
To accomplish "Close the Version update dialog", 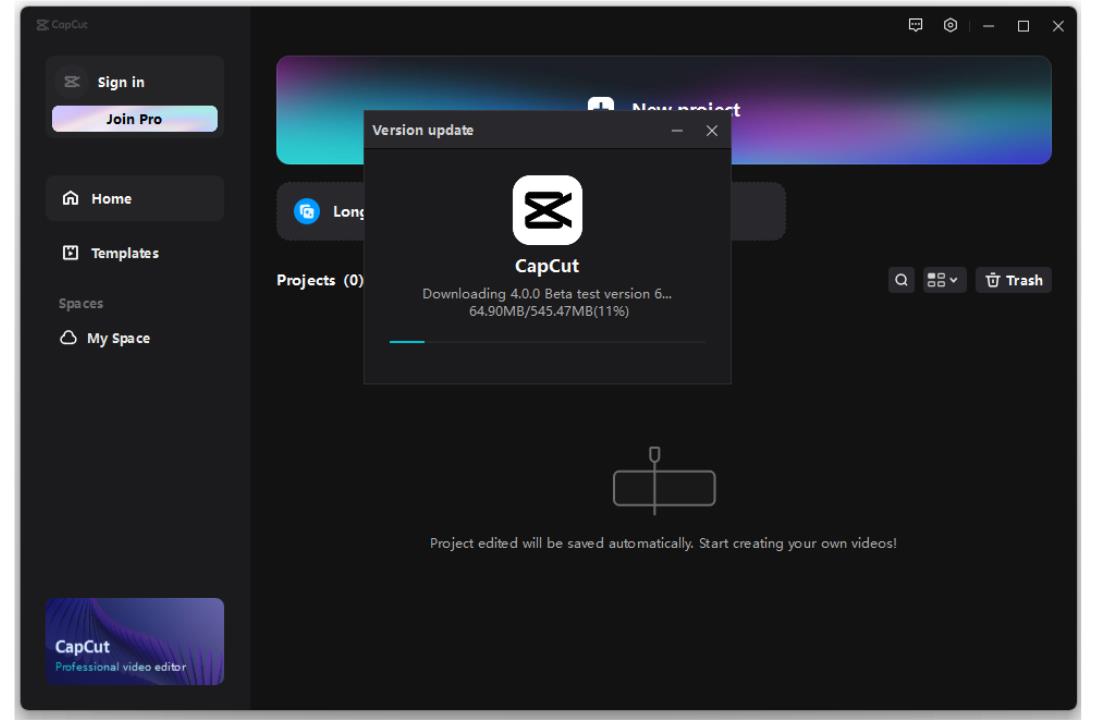I will (x=712, y=131).
